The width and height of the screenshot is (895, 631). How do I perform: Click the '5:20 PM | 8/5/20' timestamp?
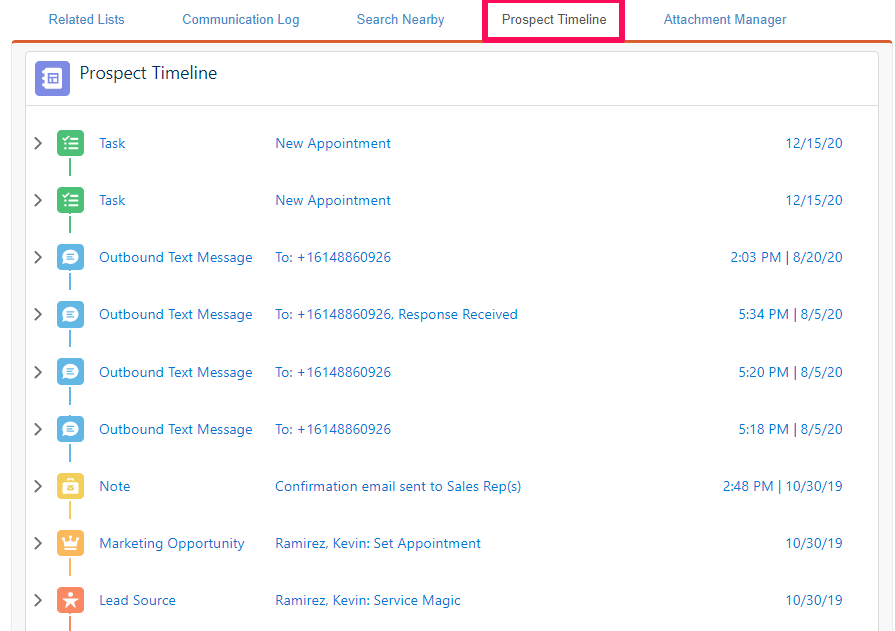pyautogui.click(x=791, y=372)
